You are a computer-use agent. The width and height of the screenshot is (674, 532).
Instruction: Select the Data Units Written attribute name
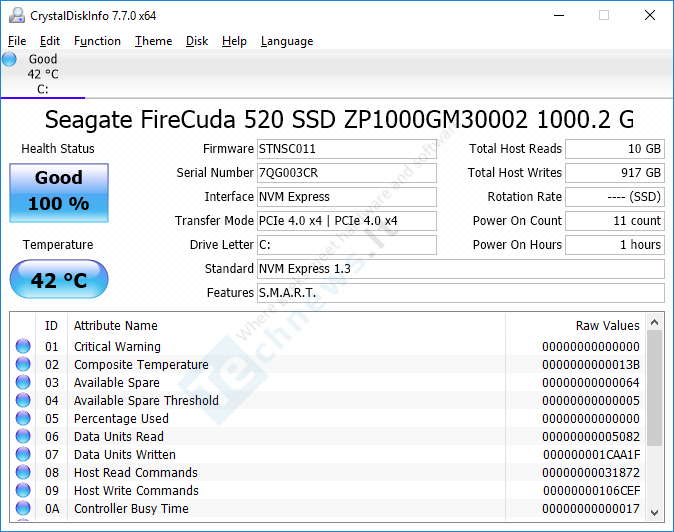pos(125,455)
